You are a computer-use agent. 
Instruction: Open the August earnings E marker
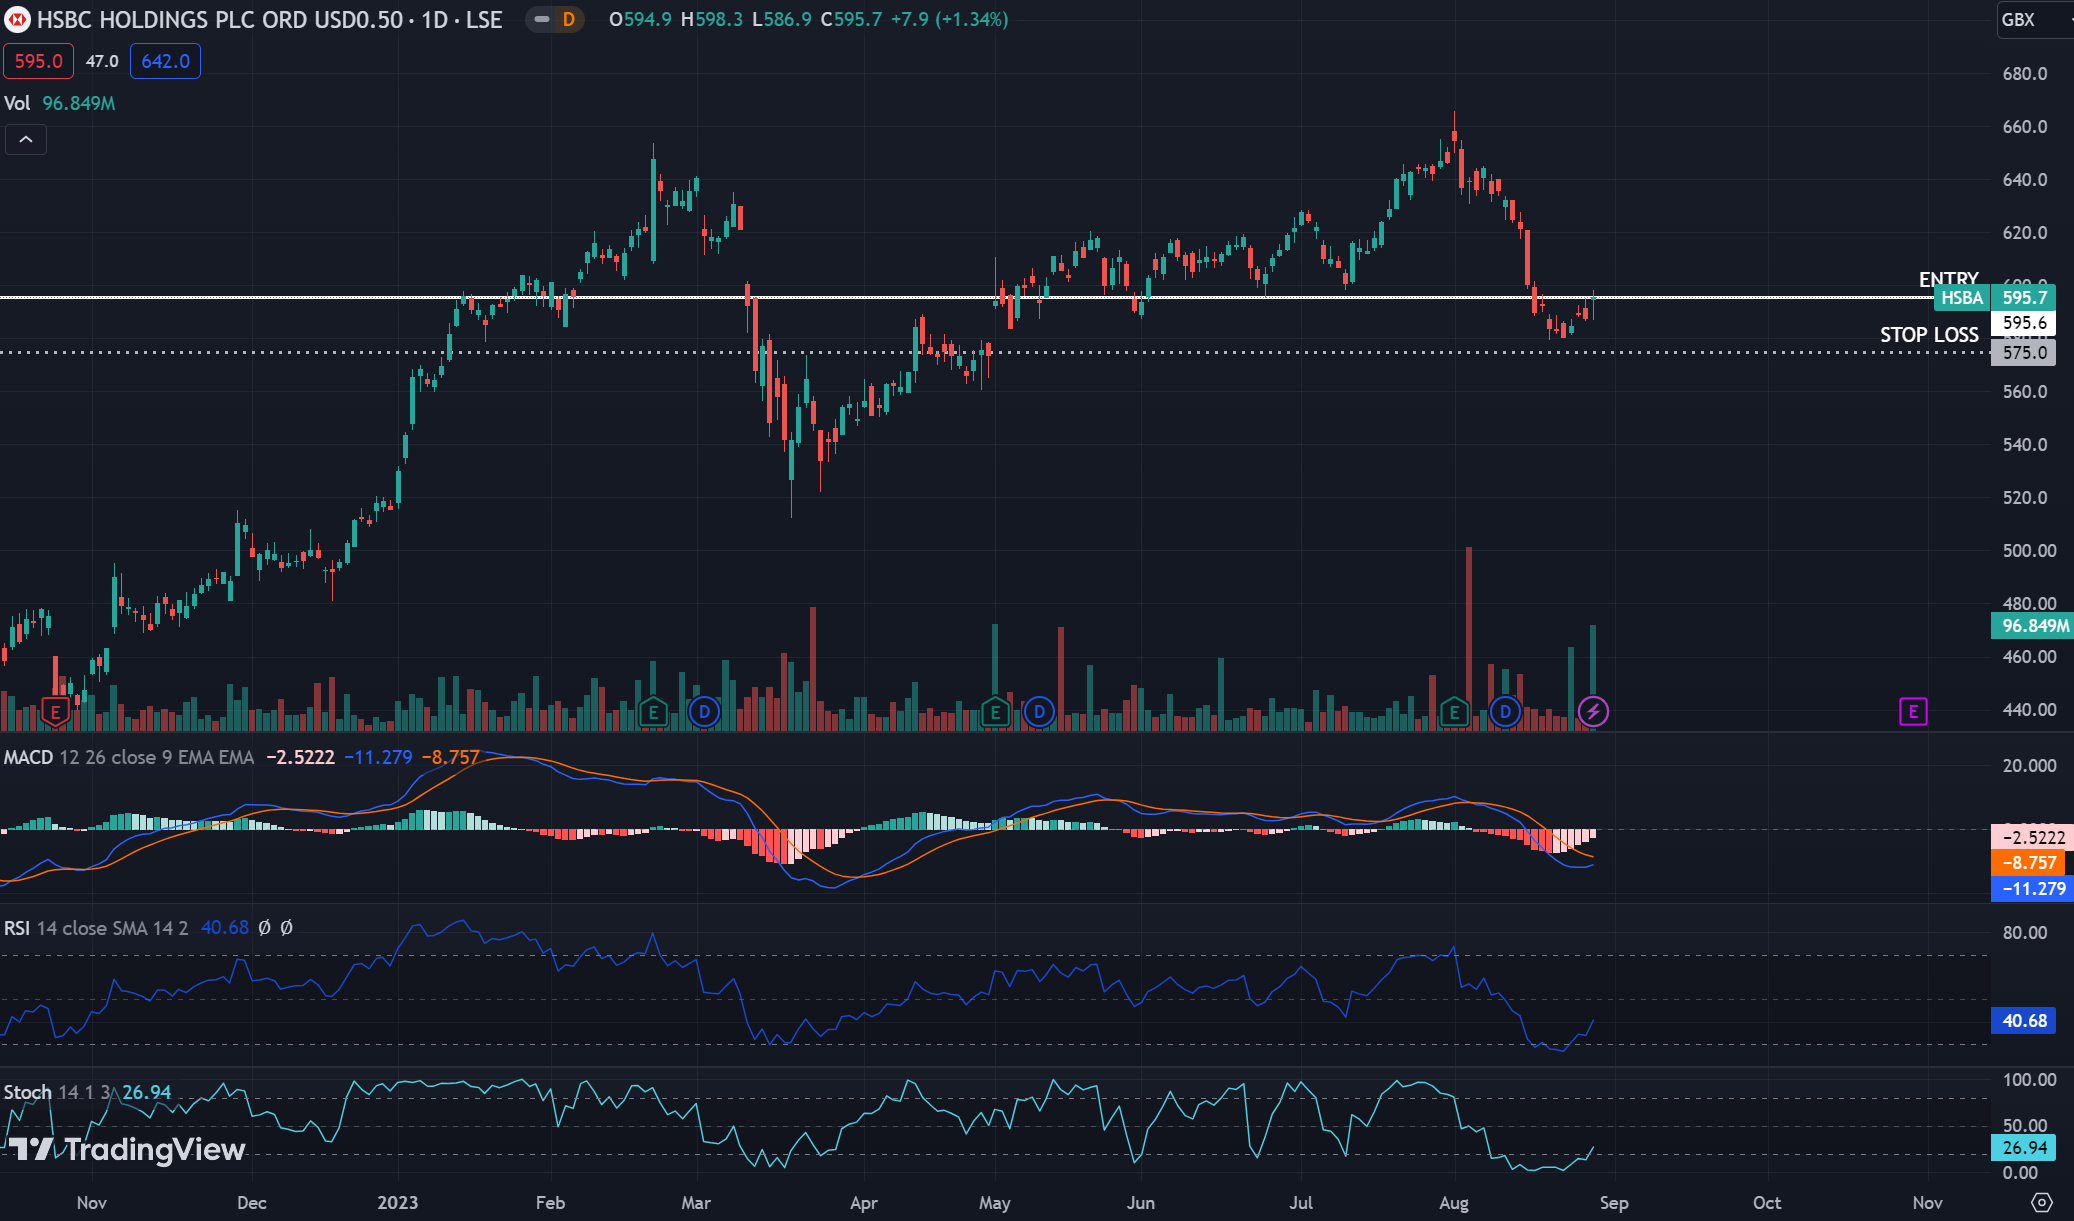(x=1453, y=712)
